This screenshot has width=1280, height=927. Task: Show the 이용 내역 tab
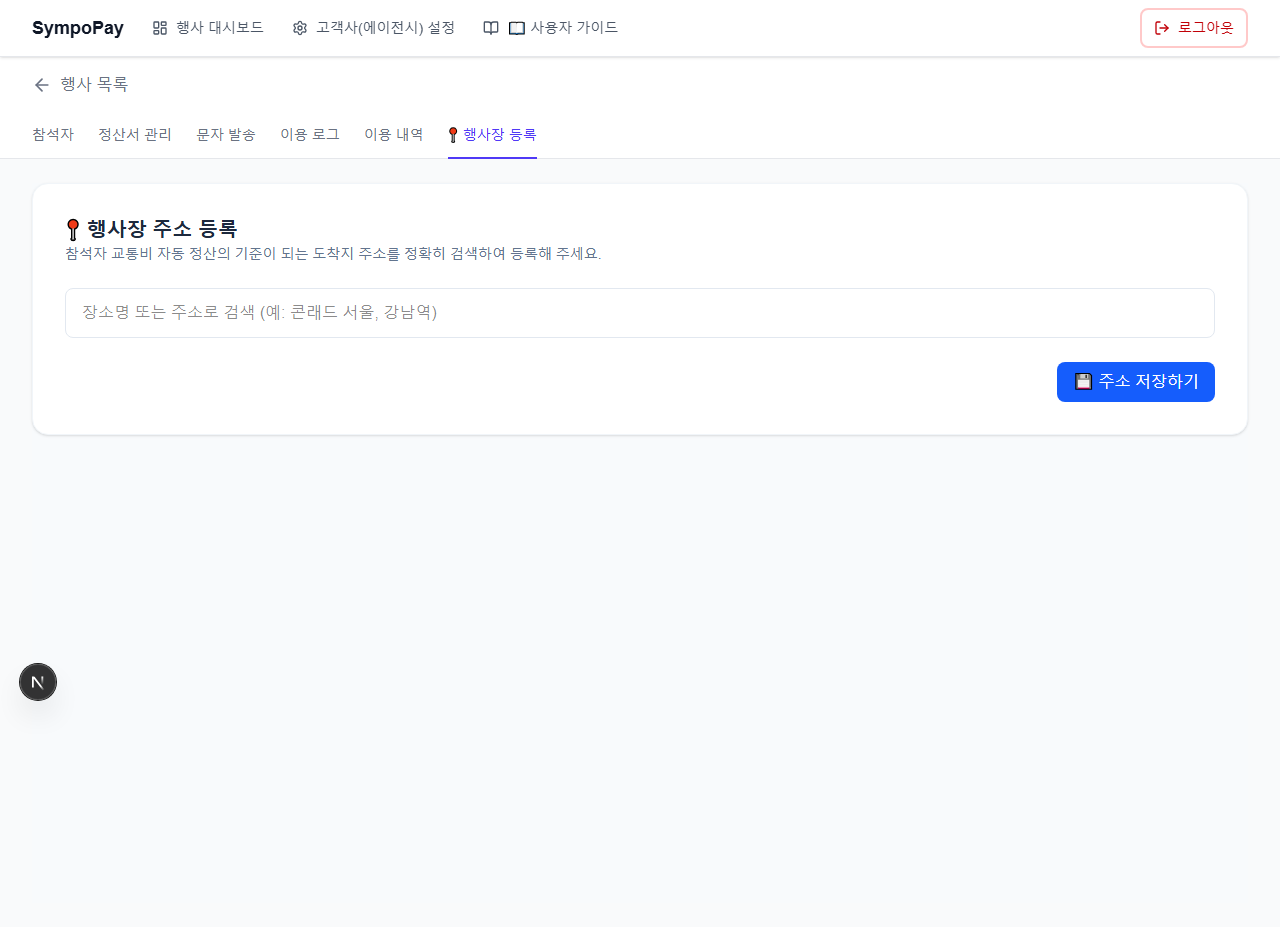(394, 134)
